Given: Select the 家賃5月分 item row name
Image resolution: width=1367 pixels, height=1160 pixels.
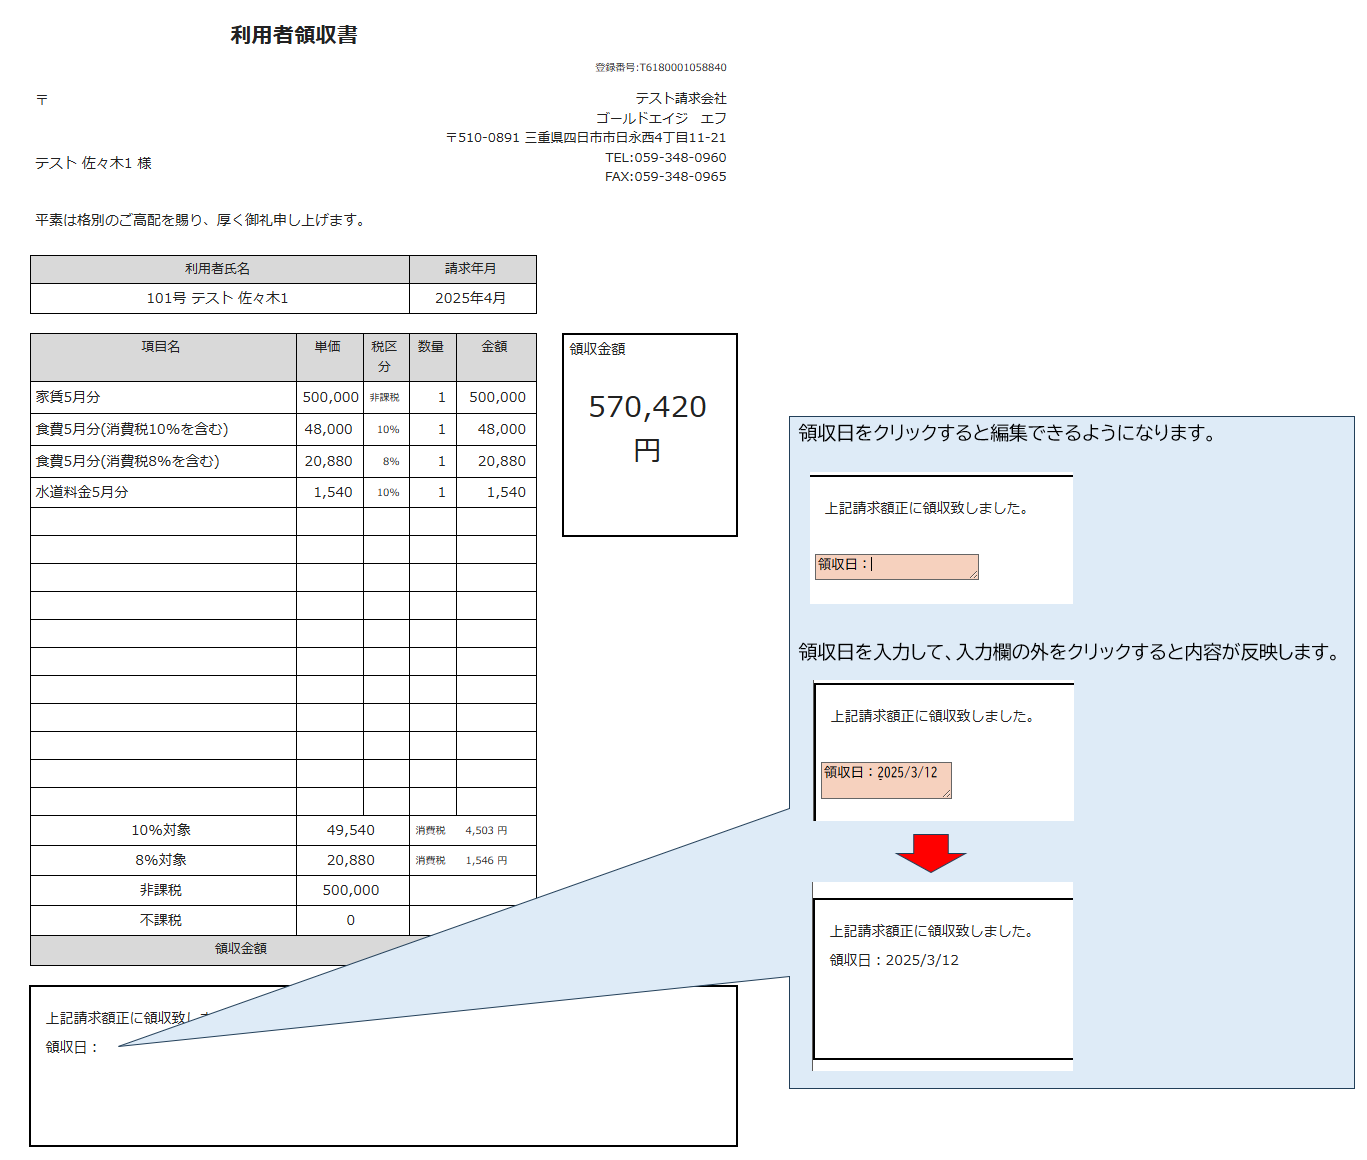Looking at the screenshot, I should pos(68,397).
